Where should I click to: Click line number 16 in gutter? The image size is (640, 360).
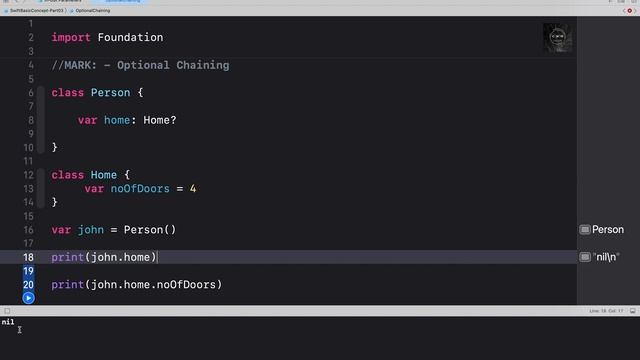coord(28,230)
